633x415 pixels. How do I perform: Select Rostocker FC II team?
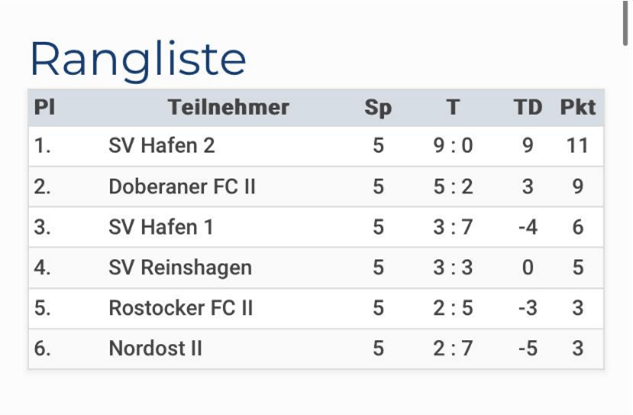coord(181,308)
